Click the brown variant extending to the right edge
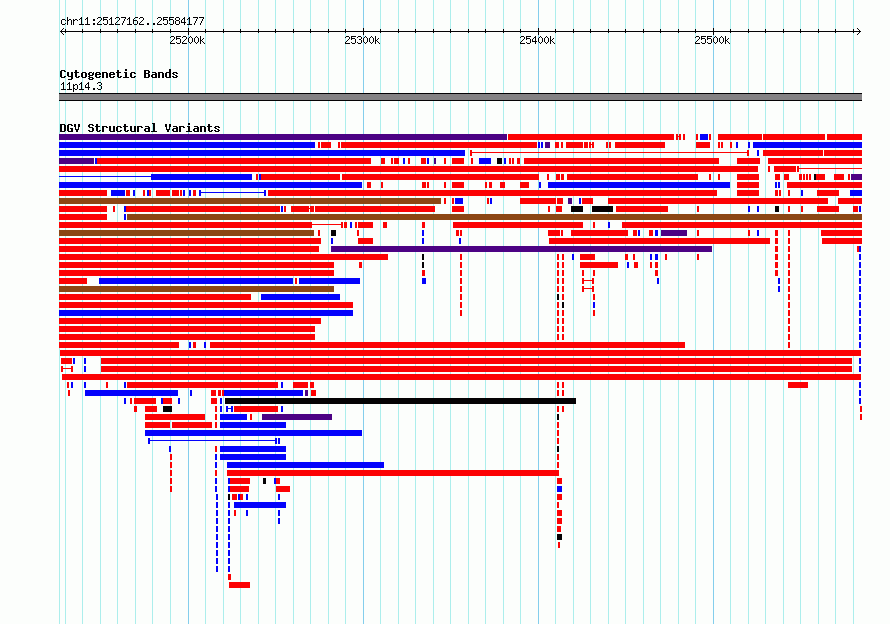This screenshot has height=624, width=890. 494,217
